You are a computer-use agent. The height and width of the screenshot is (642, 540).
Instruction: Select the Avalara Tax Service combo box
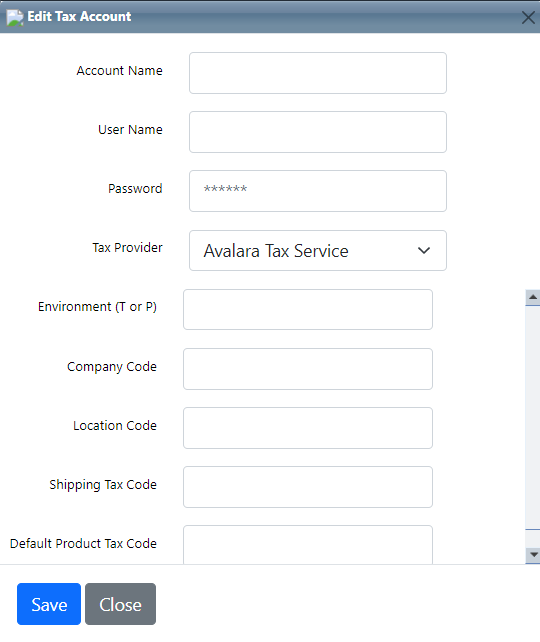[x=318, y=251]
